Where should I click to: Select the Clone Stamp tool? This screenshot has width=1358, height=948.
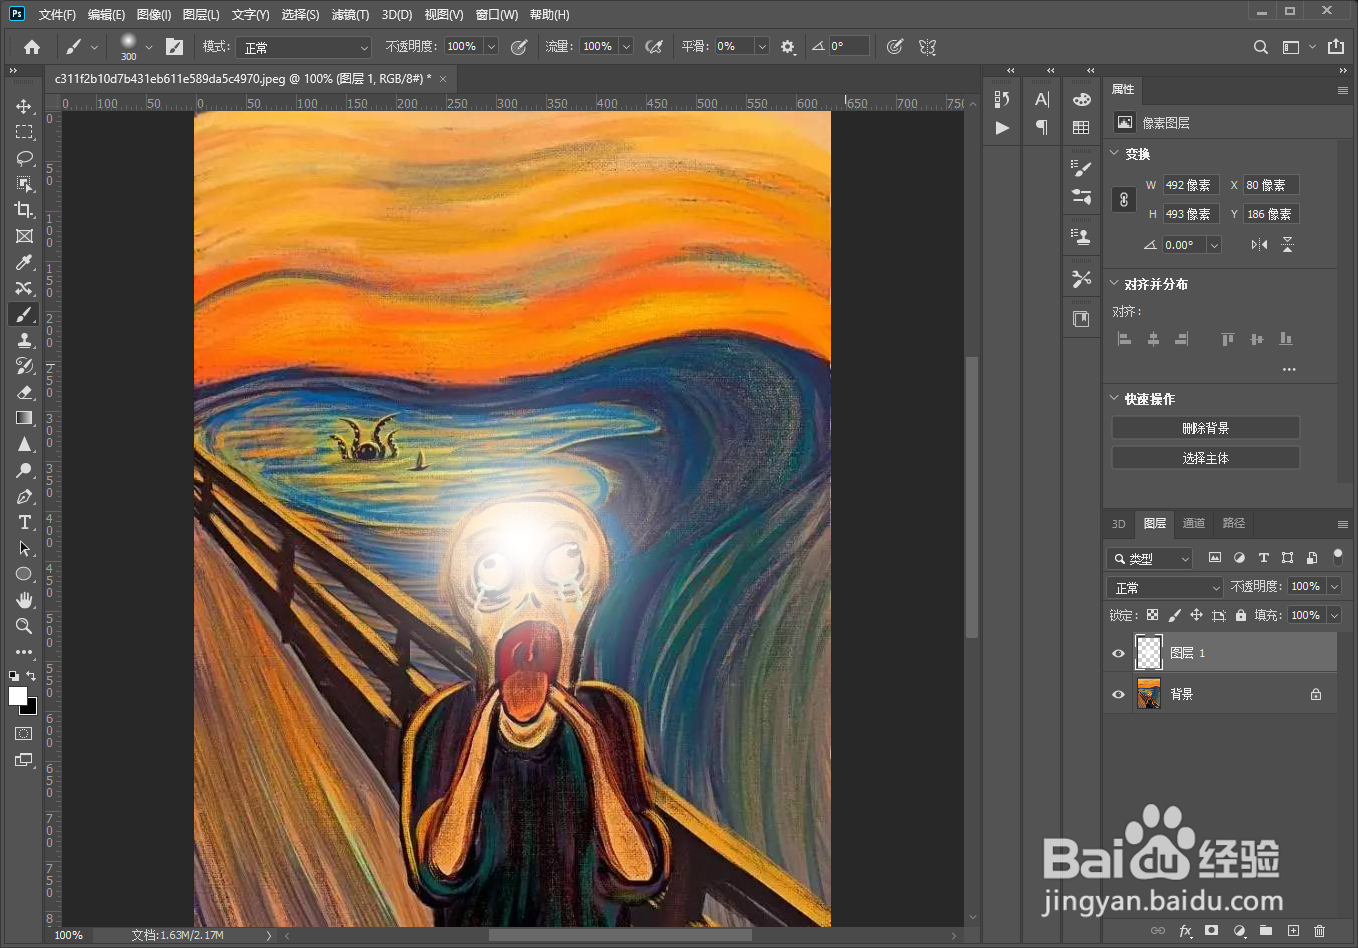point(24,340)
